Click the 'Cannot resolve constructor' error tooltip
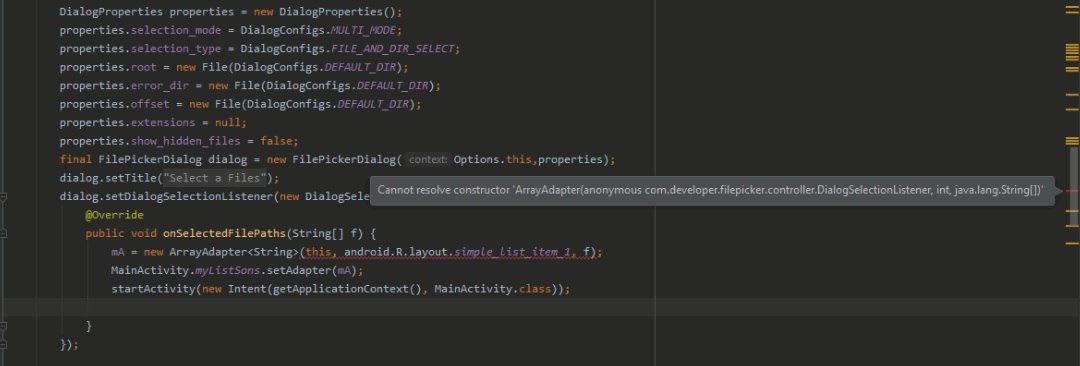The image size is (1080, 366). (712, 190)
